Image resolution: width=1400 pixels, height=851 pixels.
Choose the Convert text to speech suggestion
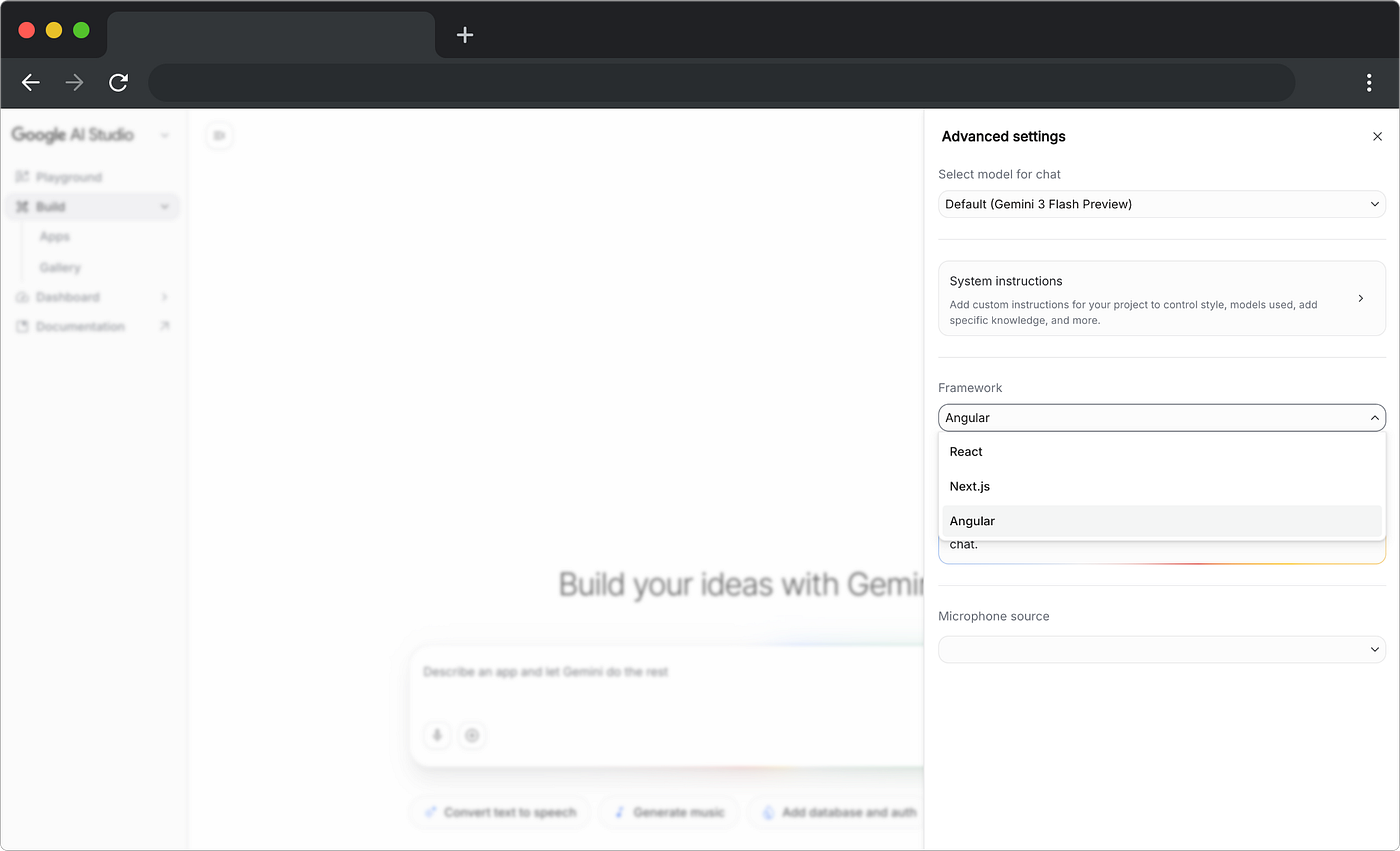[x=500, y=812]
